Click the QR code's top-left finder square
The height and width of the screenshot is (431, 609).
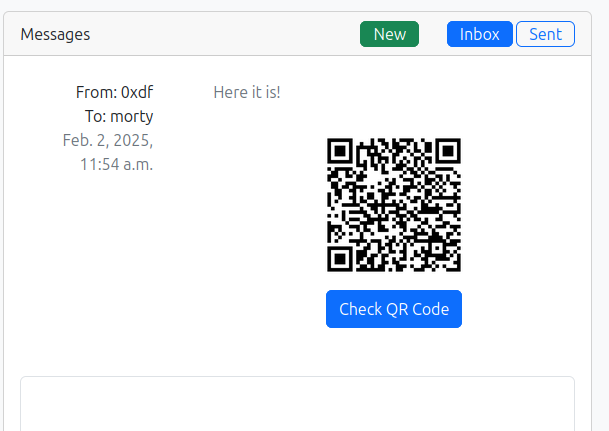point(339,150)
